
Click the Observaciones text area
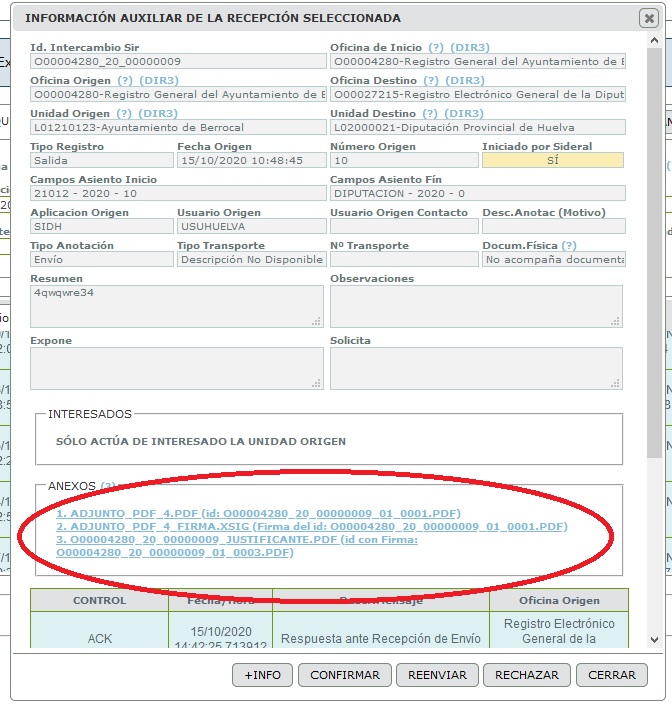click(476, 306)
